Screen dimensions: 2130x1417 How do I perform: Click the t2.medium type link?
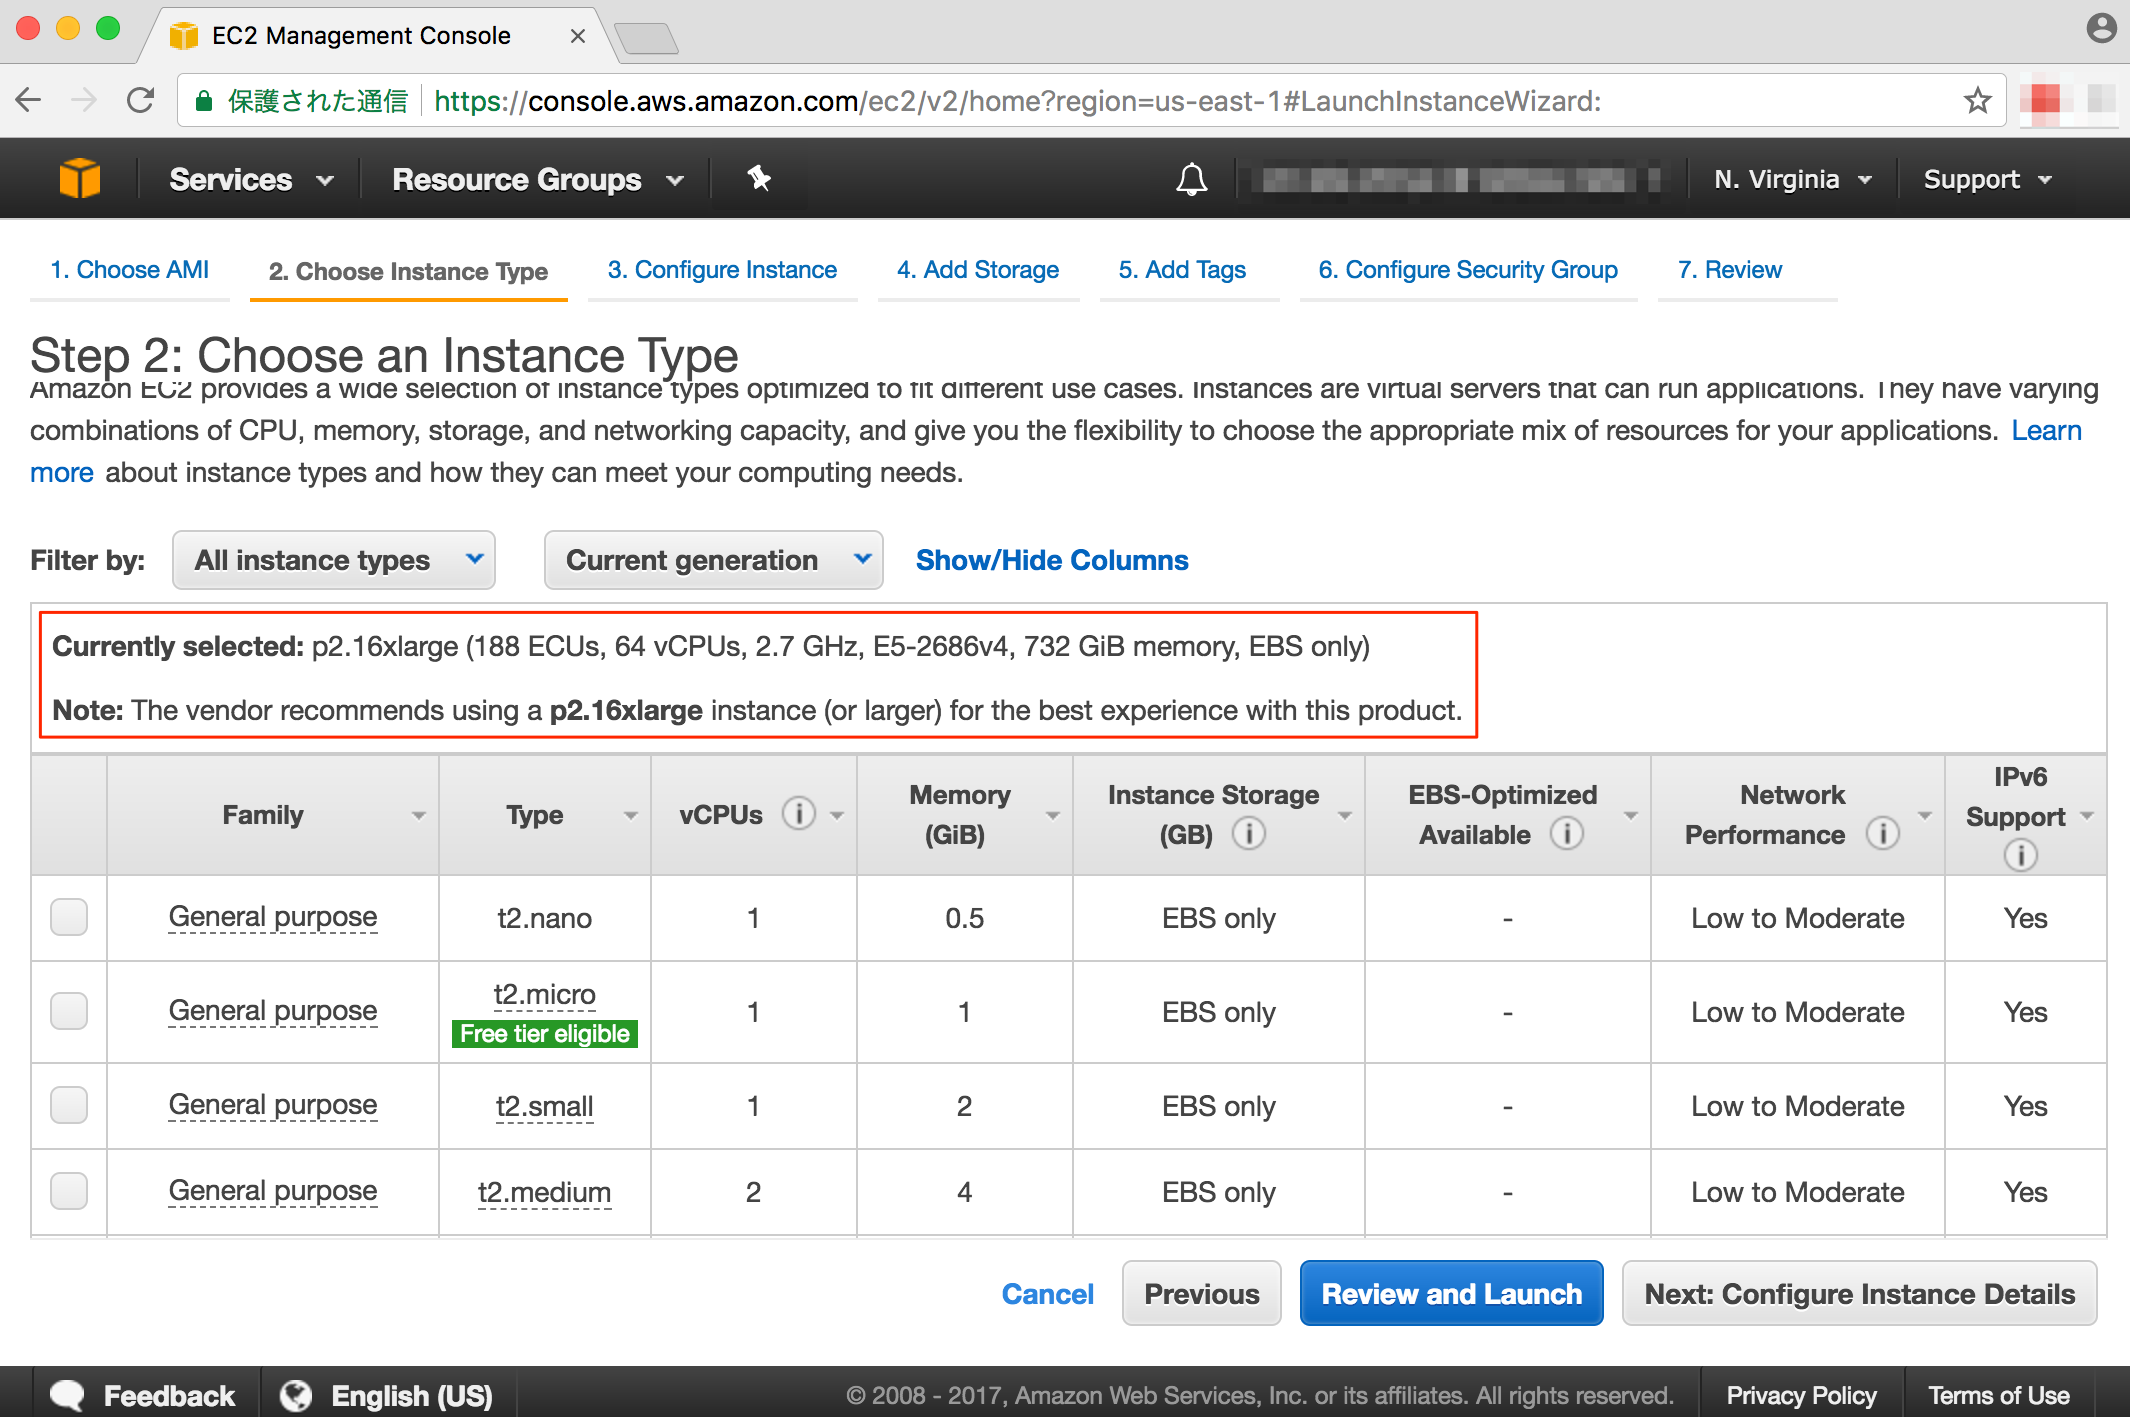point(544,1193)
